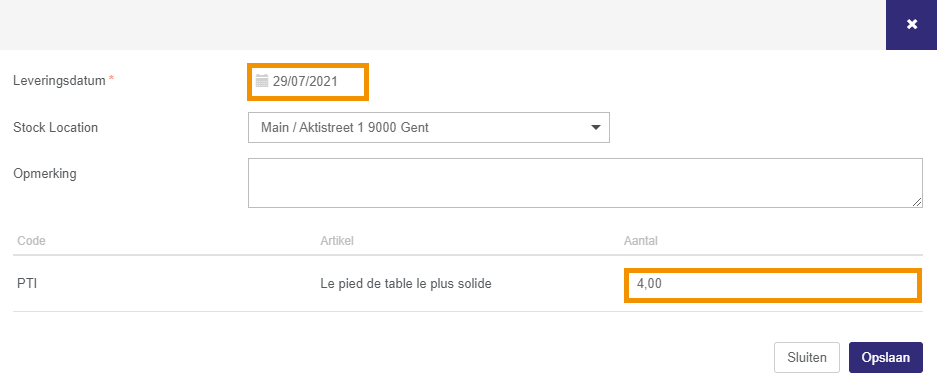Viewport: 937px width, 387px height.
Task: Select the Artikel column header
Action: pos(337,241)
